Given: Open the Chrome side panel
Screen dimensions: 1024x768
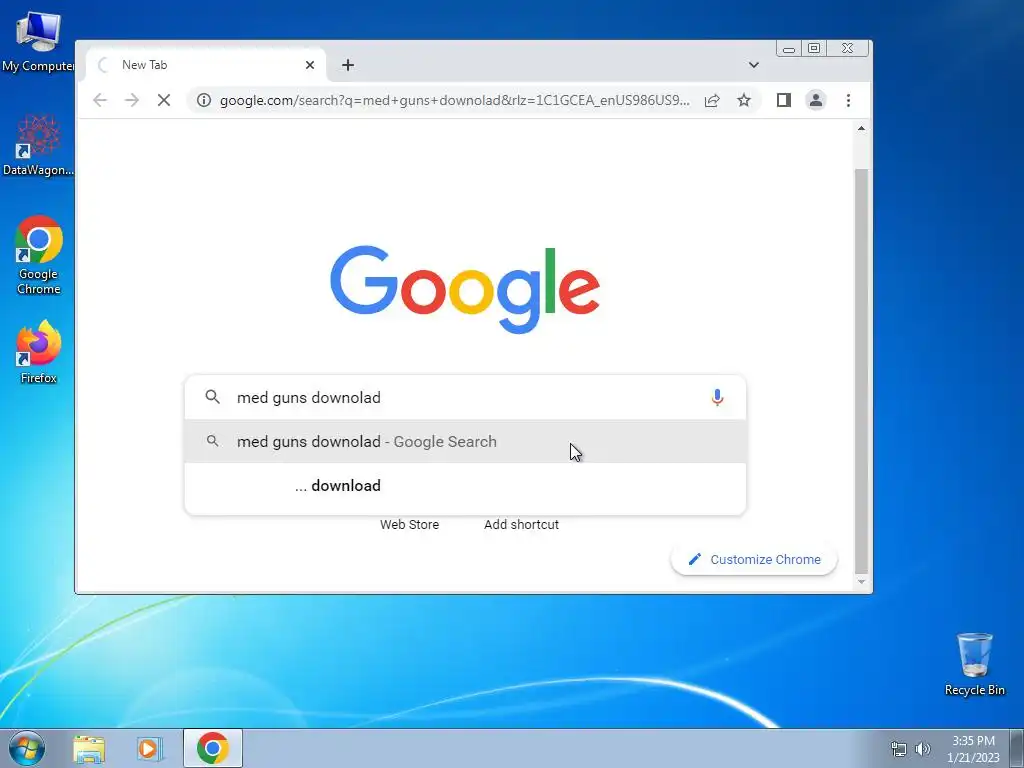Looking at the screenshot, I should [784, 100].
